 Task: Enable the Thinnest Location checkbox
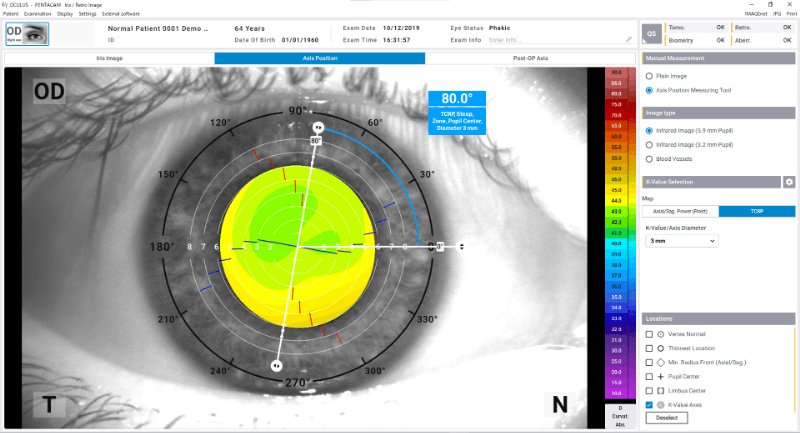click(x=649, y=348)
